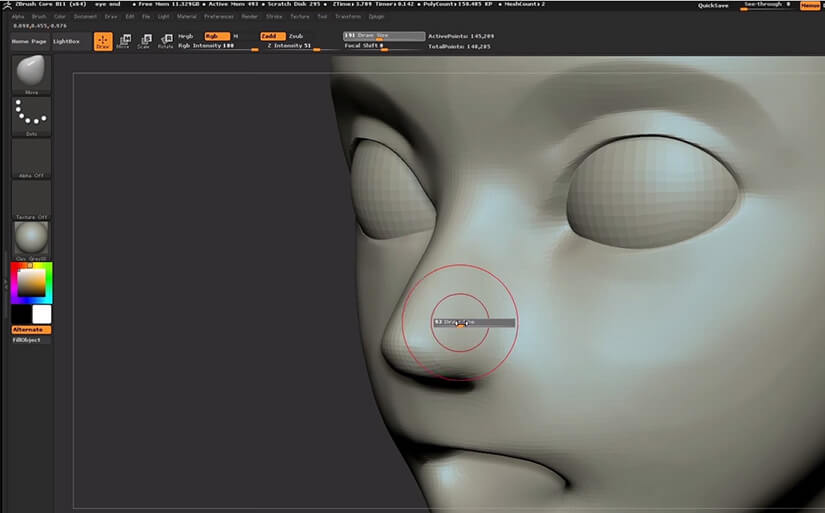Toggle Zsub sculpt mode

tap(296, 36)
